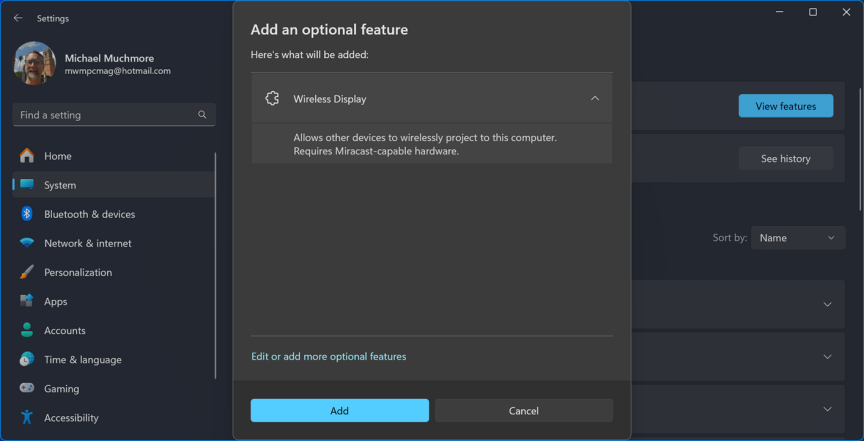Click the Settings back arrow
The width and height of the screenshot is (864, 441).
[x=18, y=18]
